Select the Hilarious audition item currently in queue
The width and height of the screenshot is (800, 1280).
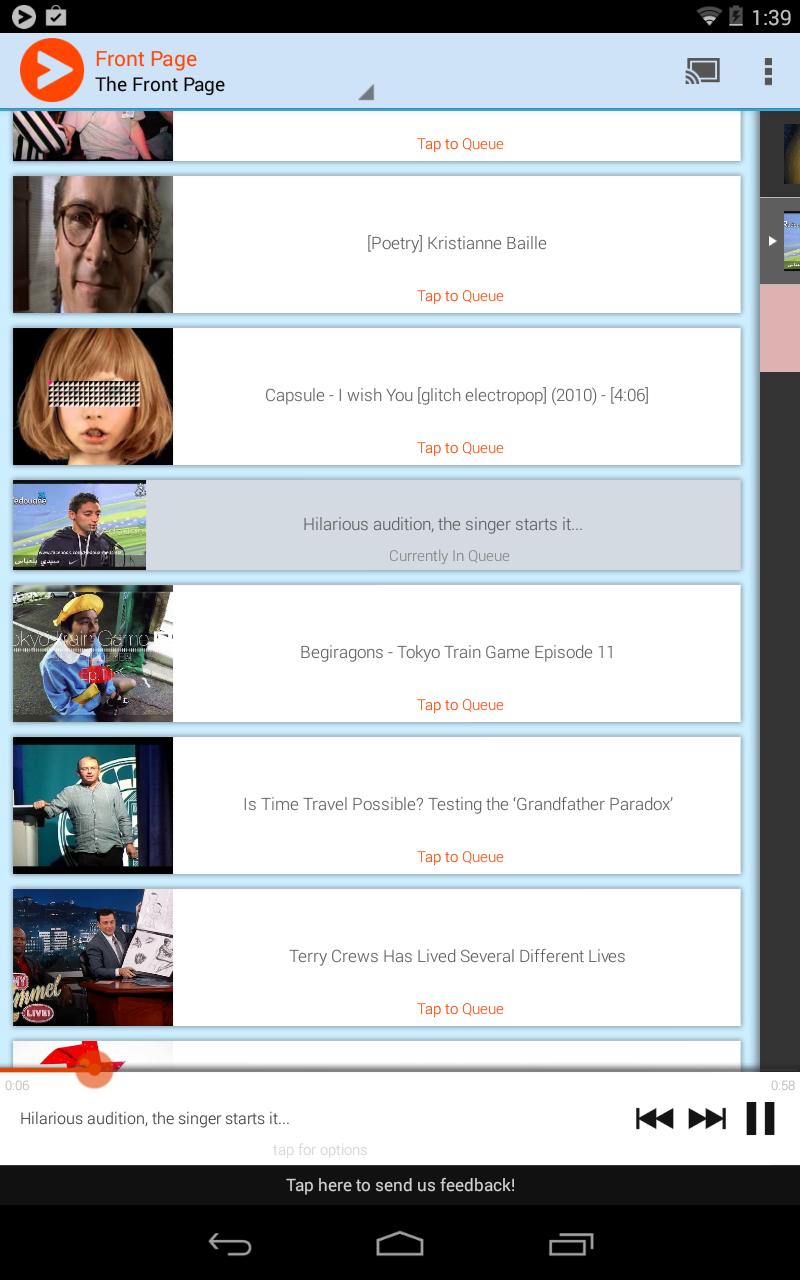[x=443, y=526]
